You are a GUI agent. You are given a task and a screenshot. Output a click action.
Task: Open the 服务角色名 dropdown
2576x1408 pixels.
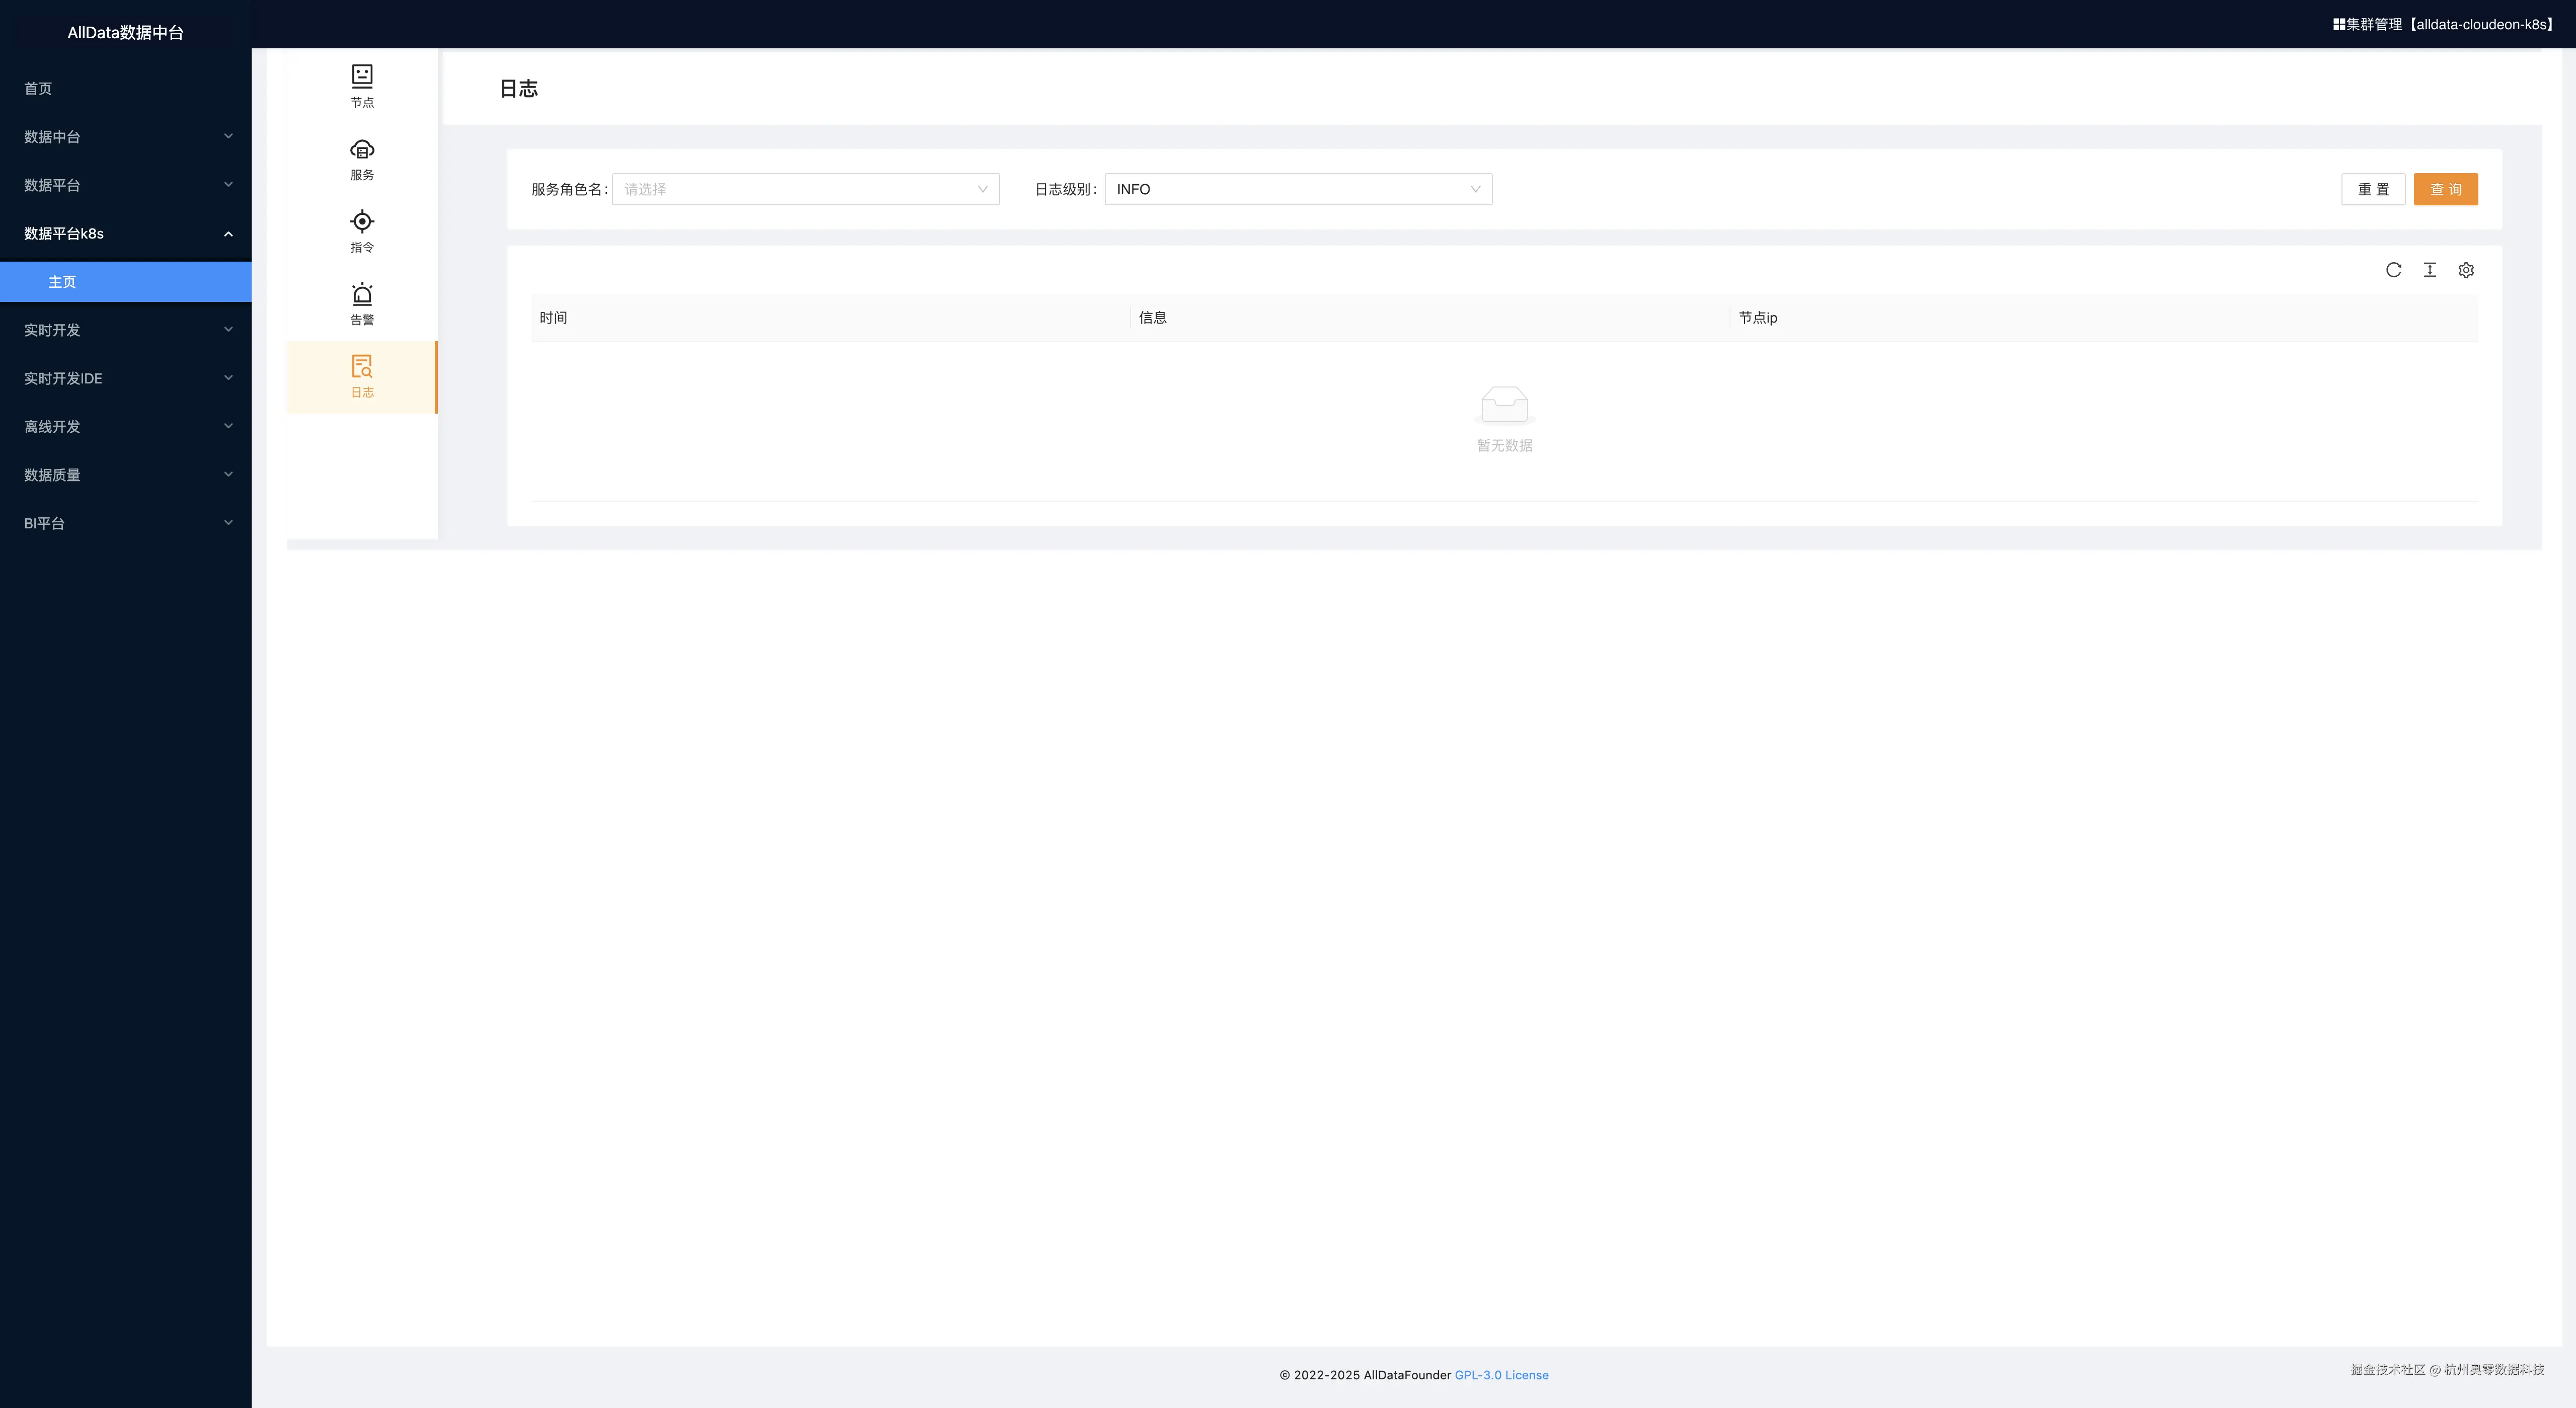point(805,189)
